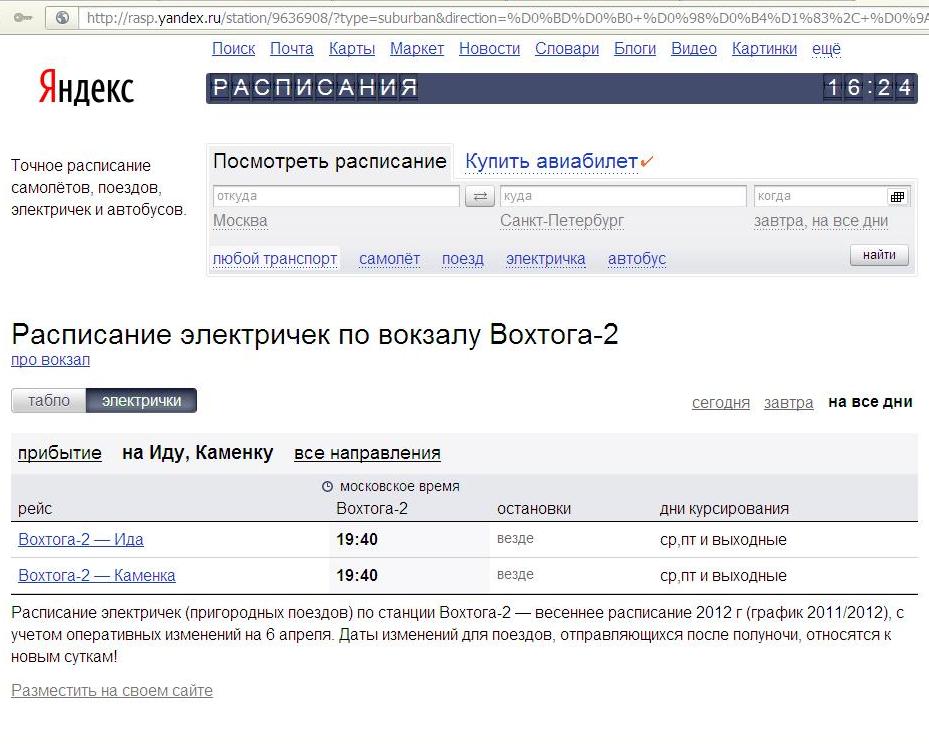This screenshot has height=744, width=929.
Task: Click into the куда destination field
Action: tap(622, 196)
